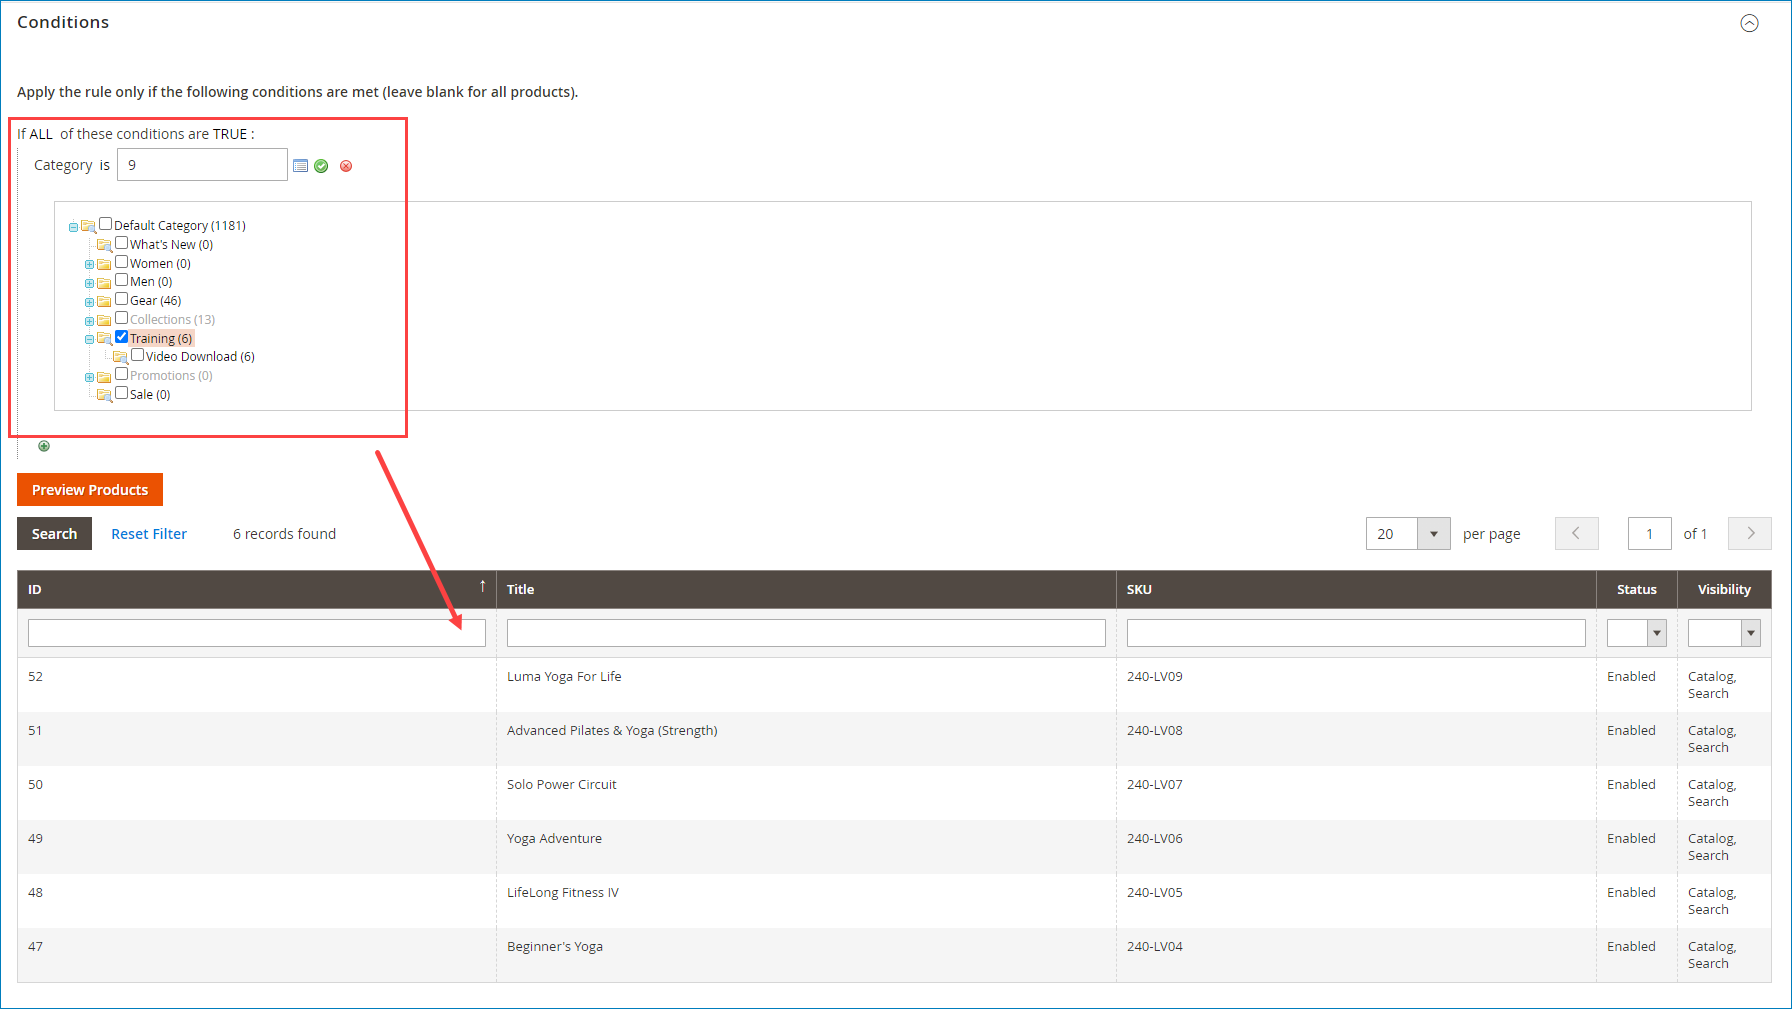Open the per page dropdown
This screenshot has width=1792, height=1009.
pos(1433,533)
